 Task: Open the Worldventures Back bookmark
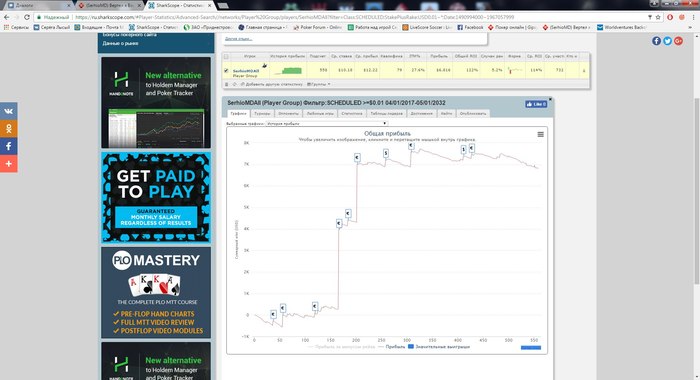pyautogui.click(x=621, y=27)
